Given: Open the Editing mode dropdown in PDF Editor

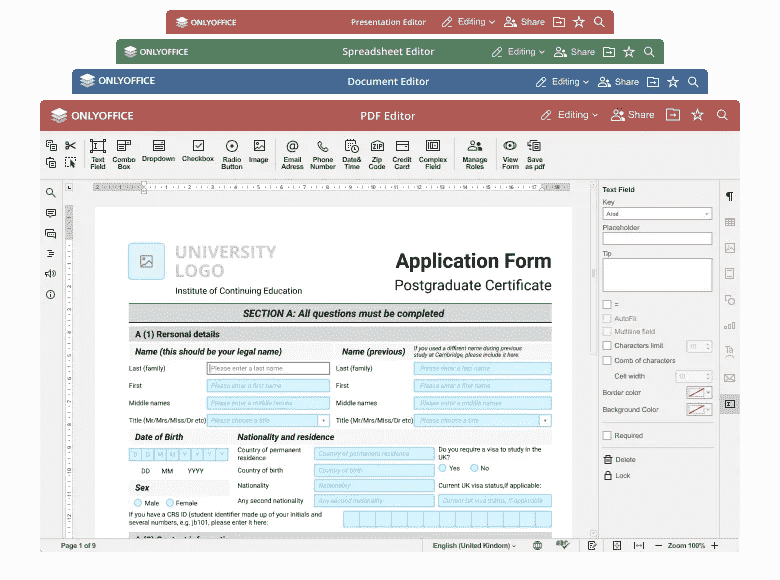Looking at the screenshot, I should pyautogui.click(x=570, y=115).
